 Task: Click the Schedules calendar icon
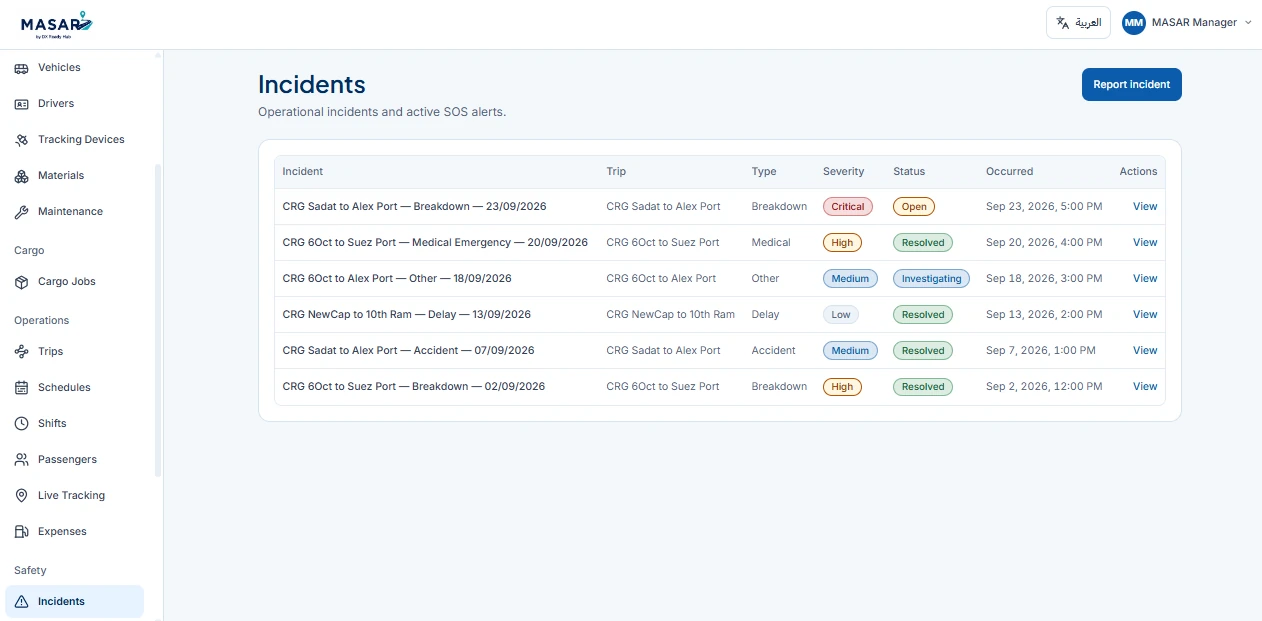pos(21,388)
